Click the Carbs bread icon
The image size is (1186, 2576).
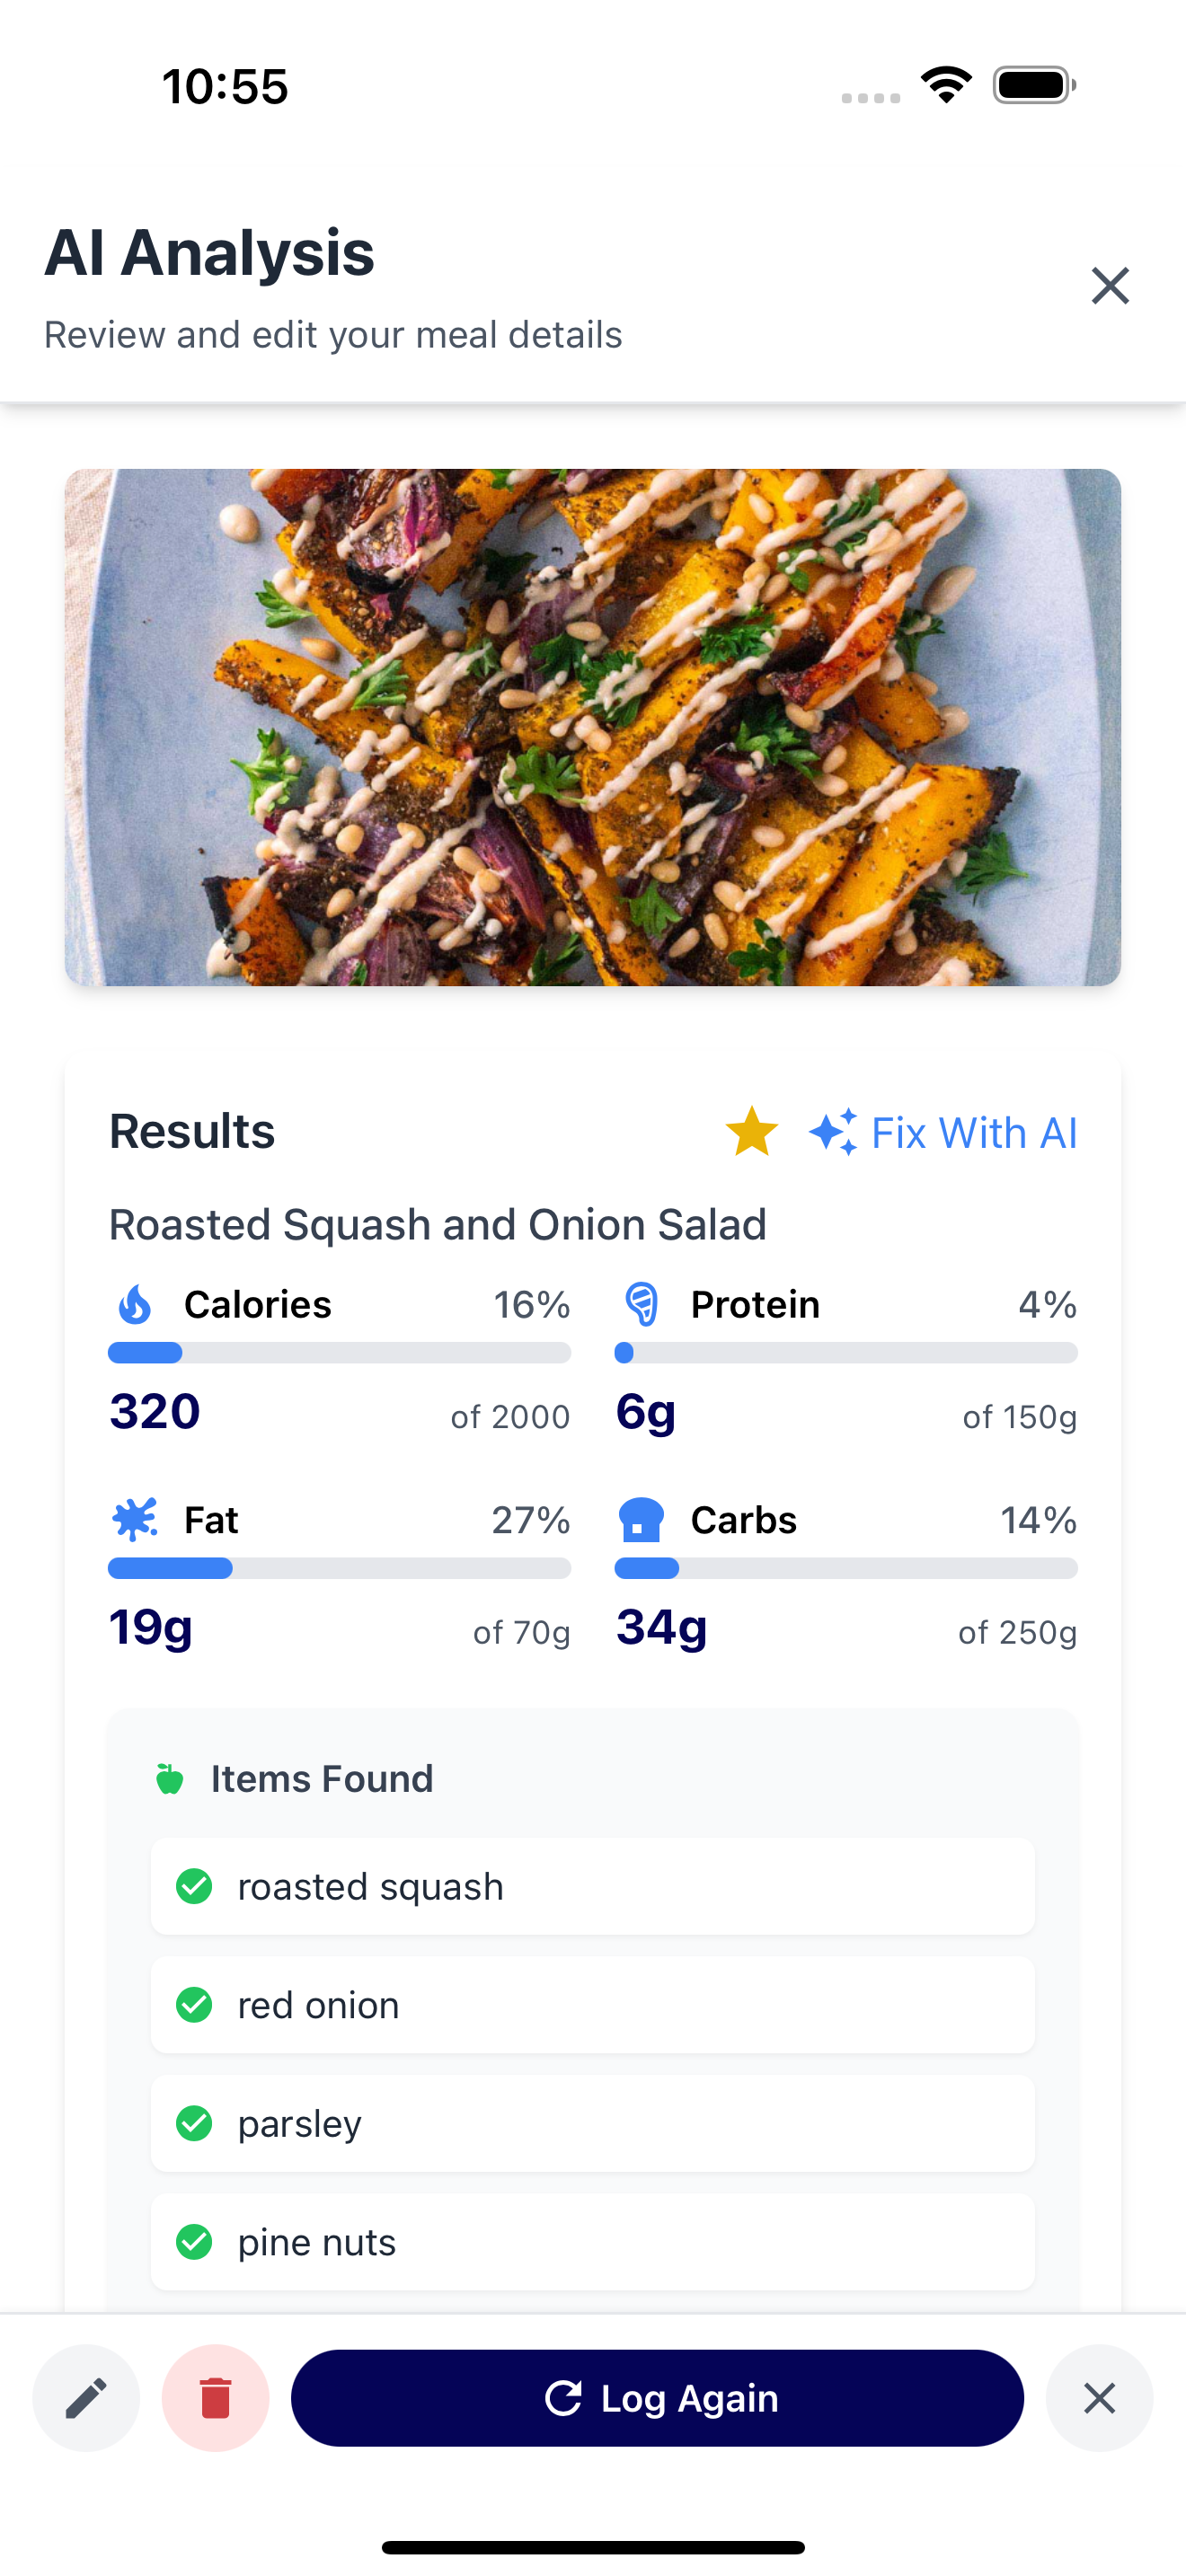coord(642,1519)
